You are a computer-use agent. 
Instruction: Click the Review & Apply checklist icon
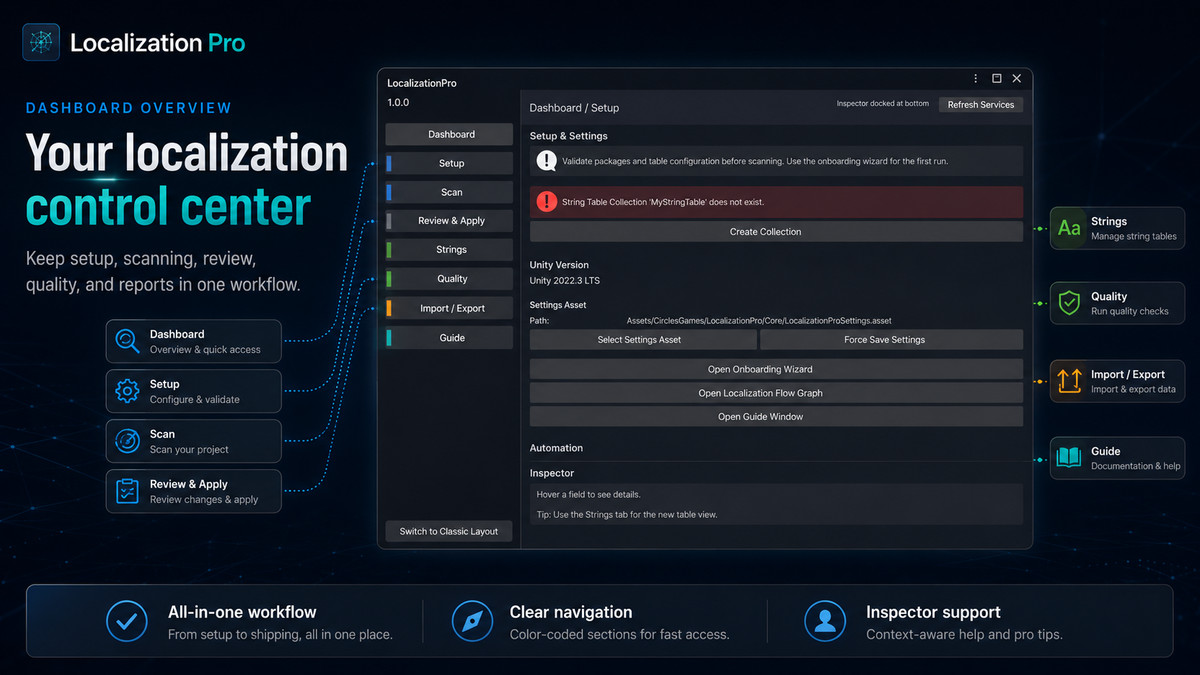coord(127,491)
